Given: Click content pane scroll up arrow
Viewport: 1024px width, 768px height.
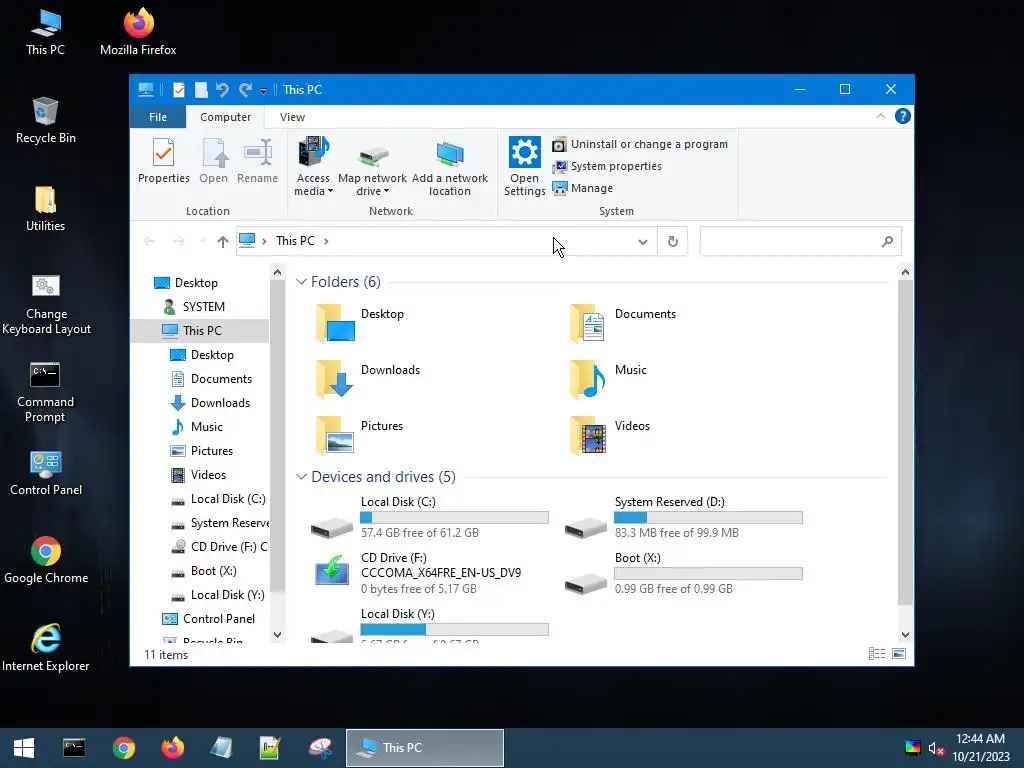Looking at the screenshot, I should pyautogui.click(x=905, y=272).
